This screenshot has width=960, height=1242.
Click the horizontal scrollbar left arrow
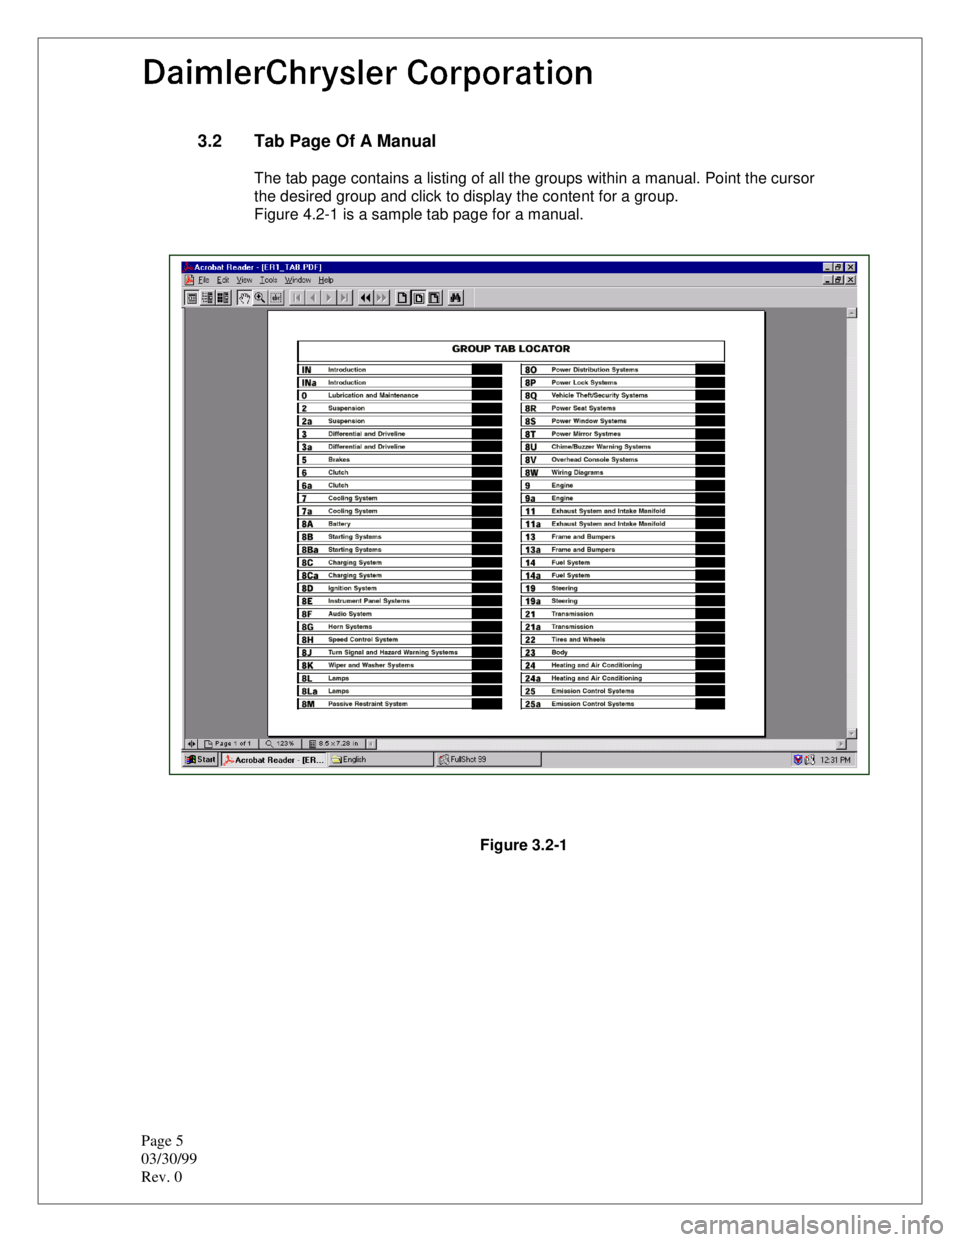(x=372, y=744)
